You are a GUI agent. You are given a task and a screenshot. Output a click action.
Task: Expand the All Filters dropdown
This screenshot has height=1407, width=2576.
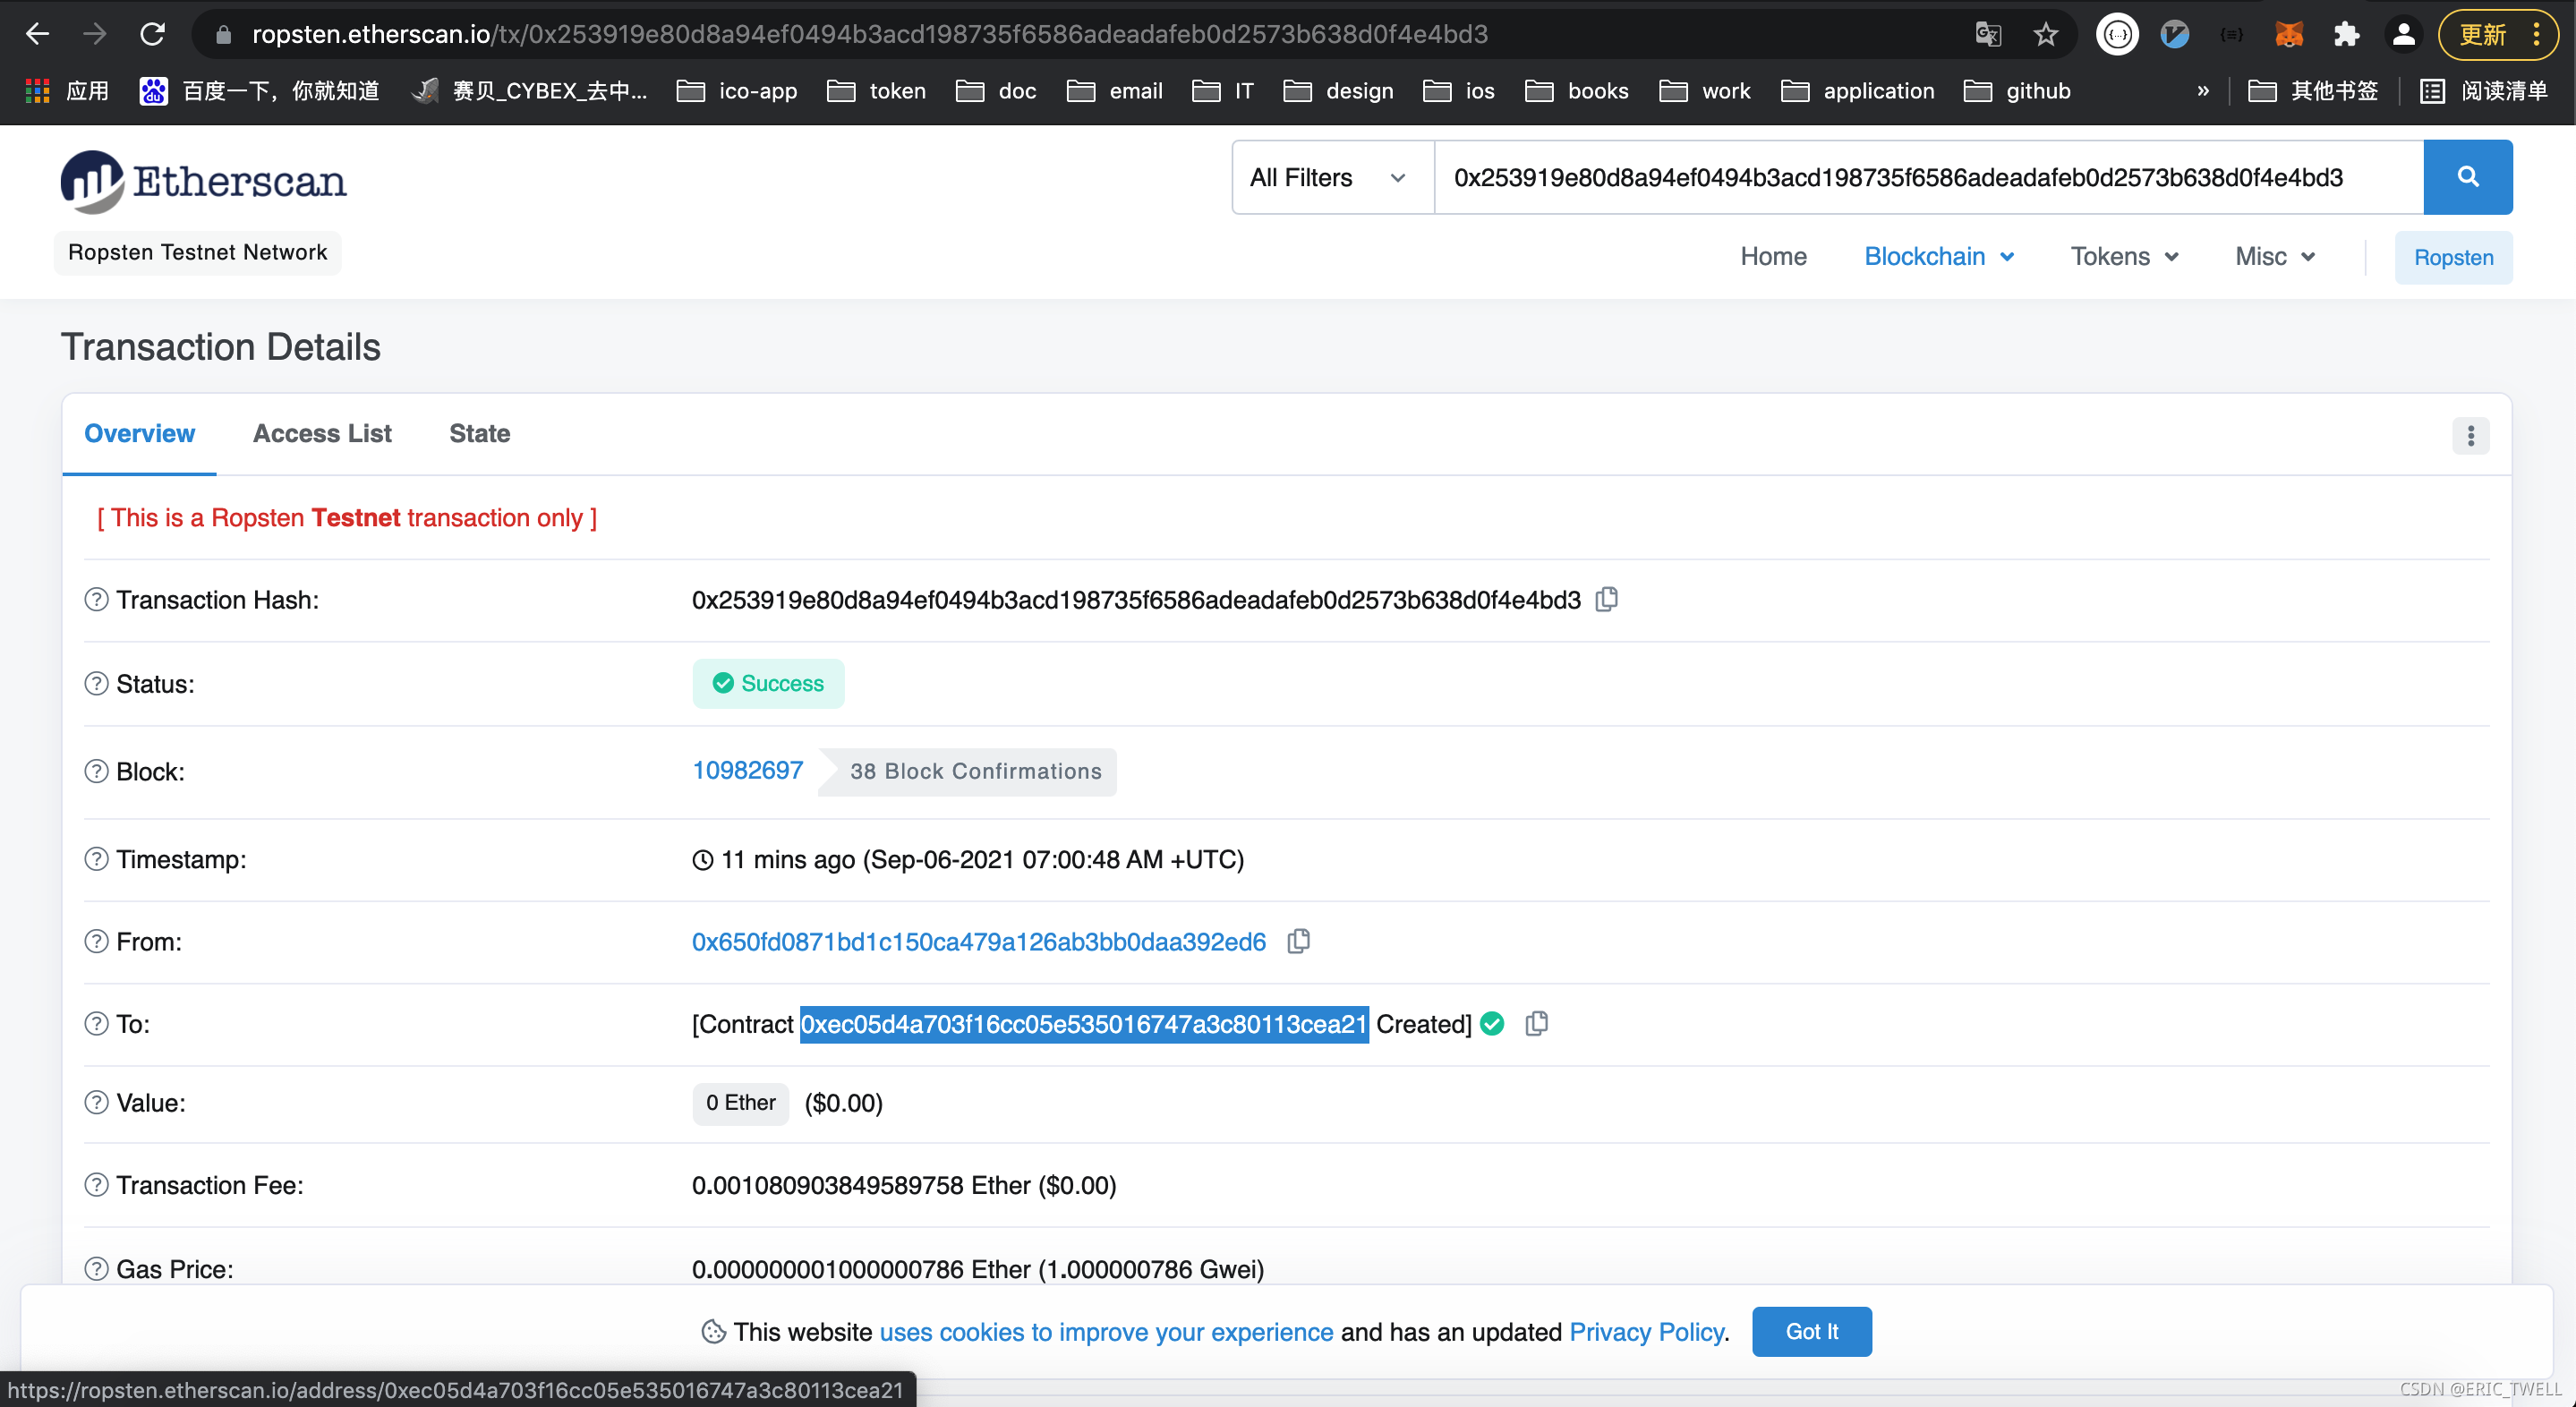[x=1330, y=177]
